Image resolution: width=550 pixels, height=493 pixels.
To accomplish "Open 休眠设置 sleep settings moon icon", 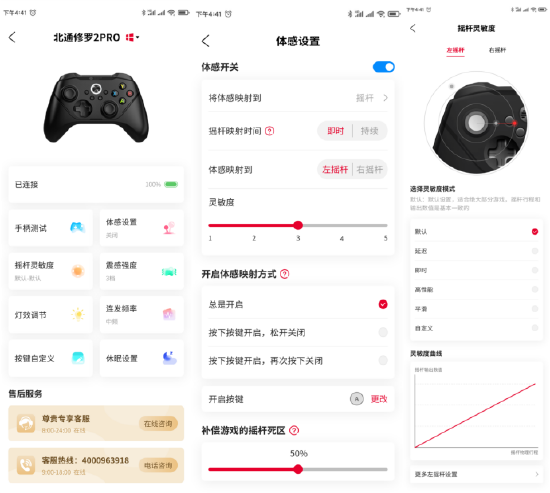I will pos(169,358).
